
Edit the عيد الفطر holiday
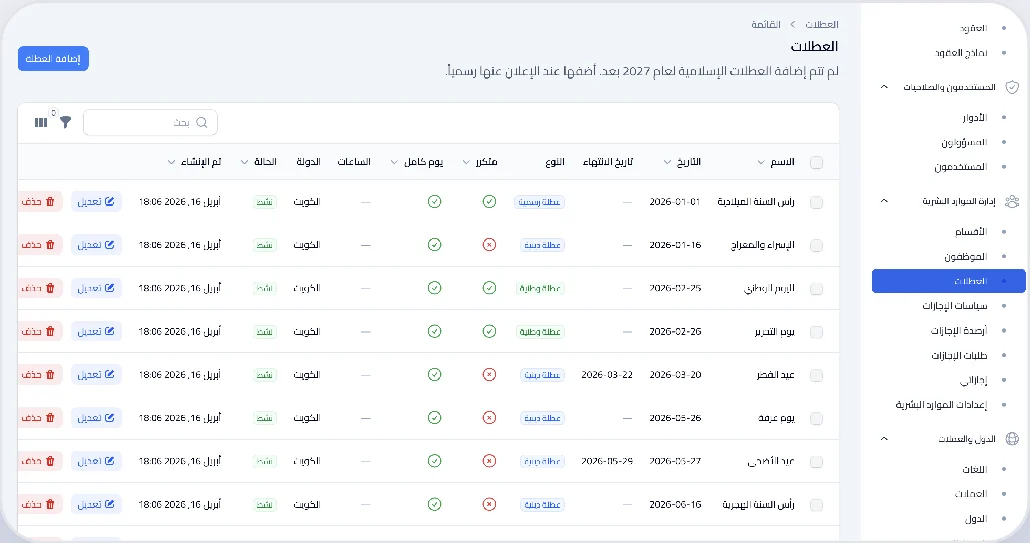tap(96, 375)
